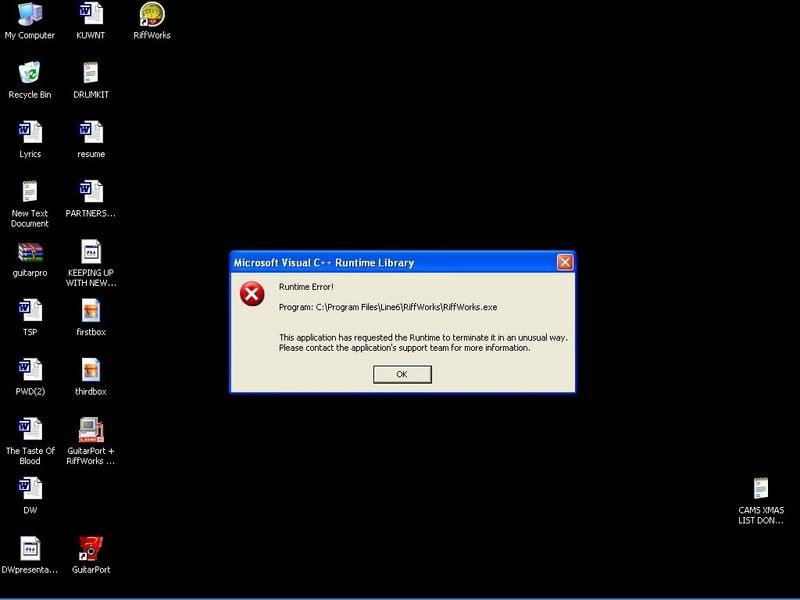
Task: Select the KEEPING UP WITH NEW file icon
Action: [x=91, y=251]
